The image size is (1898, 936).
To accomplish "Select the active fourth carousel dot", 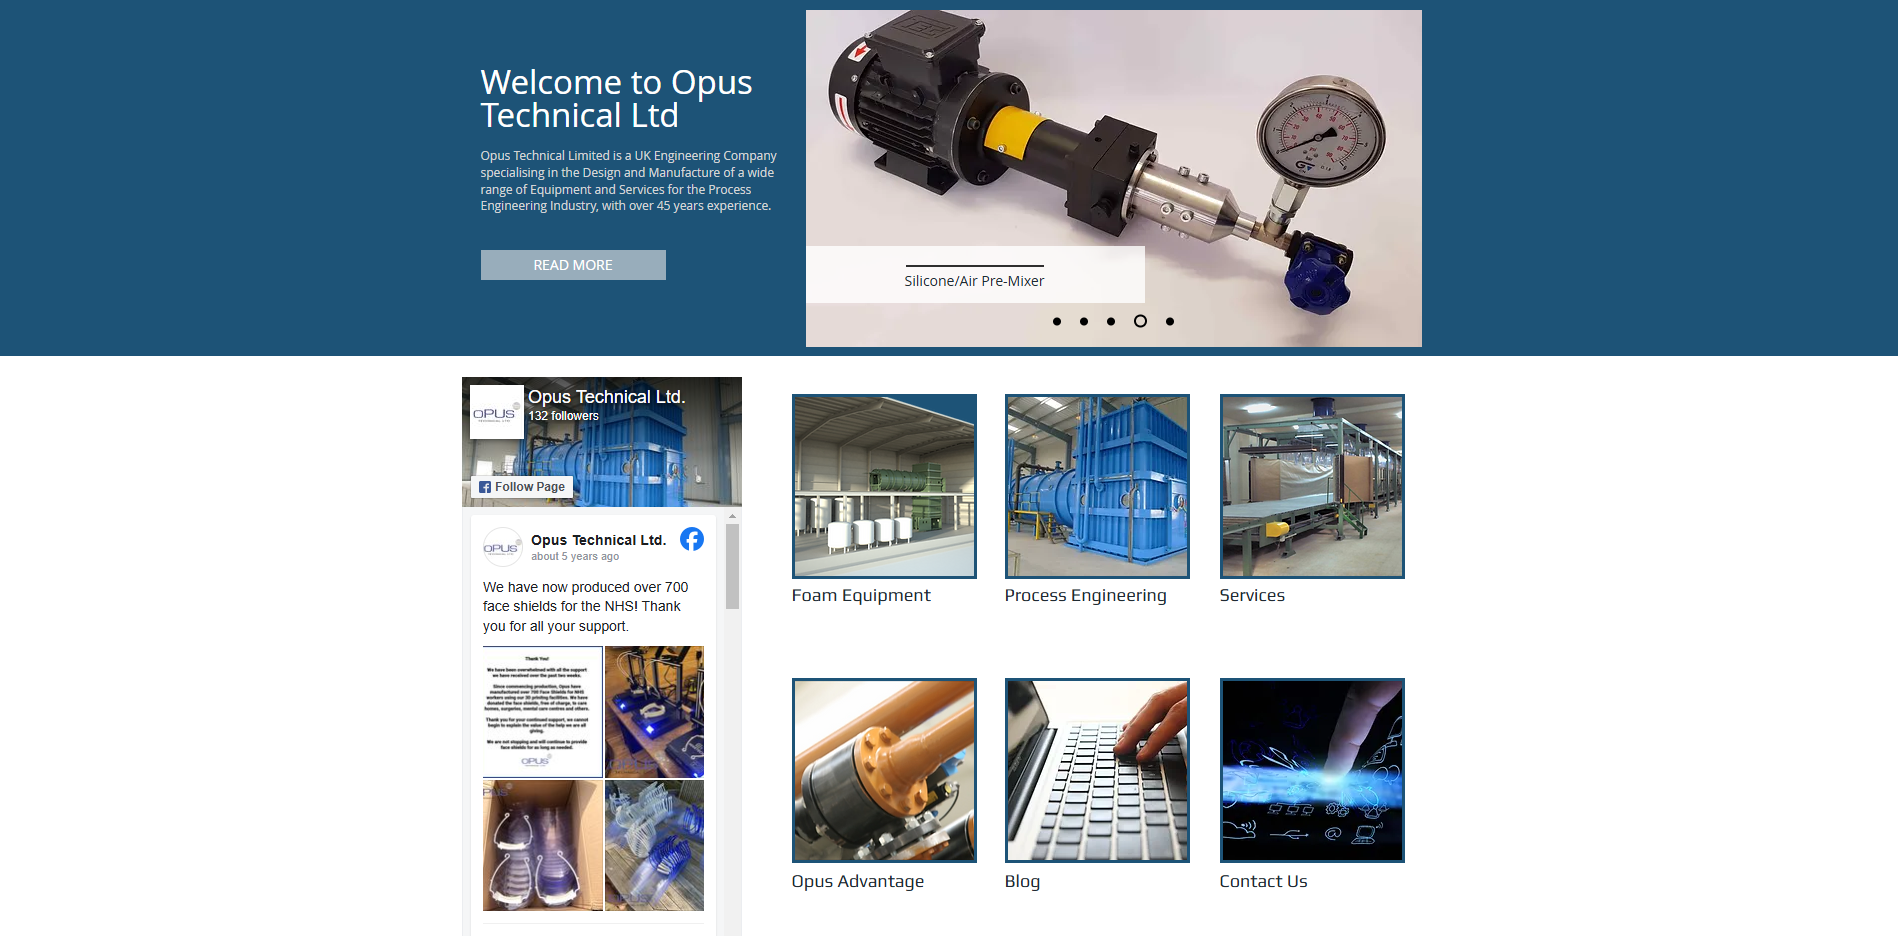I will tap(1140, 321).
